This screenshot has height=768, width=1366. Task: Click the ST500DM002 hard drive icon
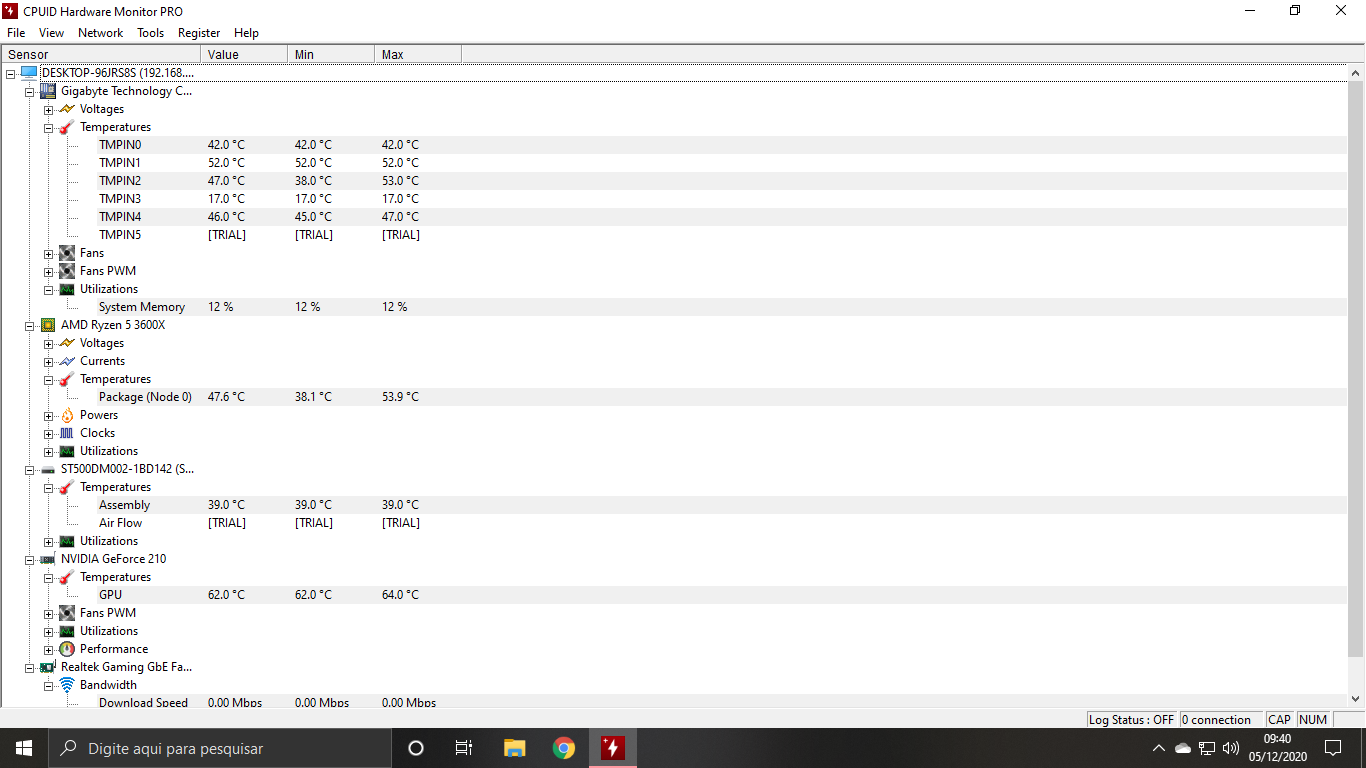click(x=48, y=469)
